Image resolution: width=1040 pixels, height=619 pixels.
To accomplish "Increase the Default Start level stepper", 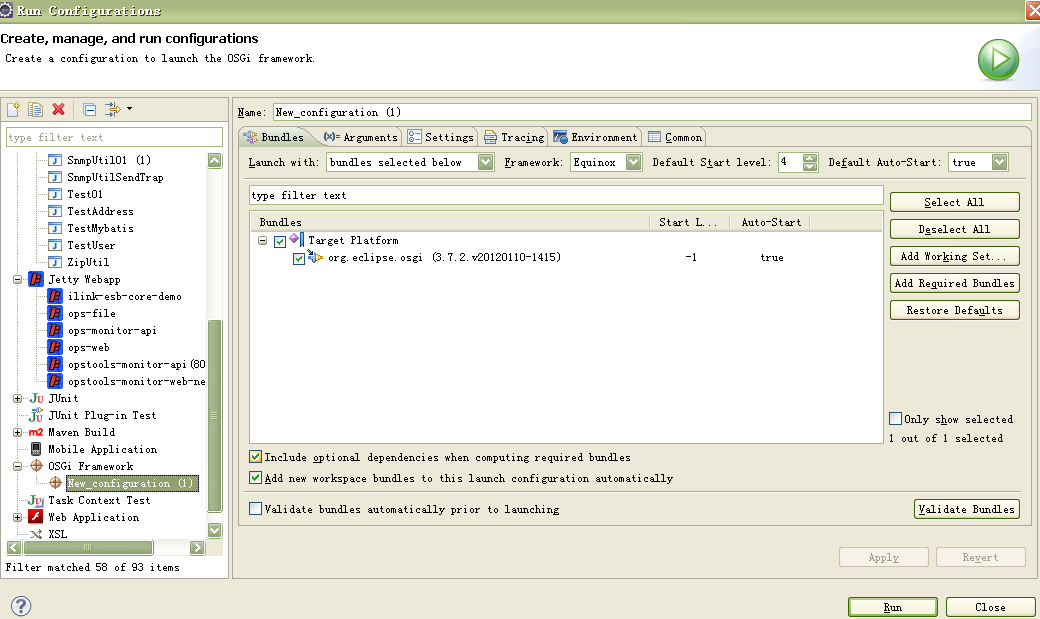I will tap(810, 158).
